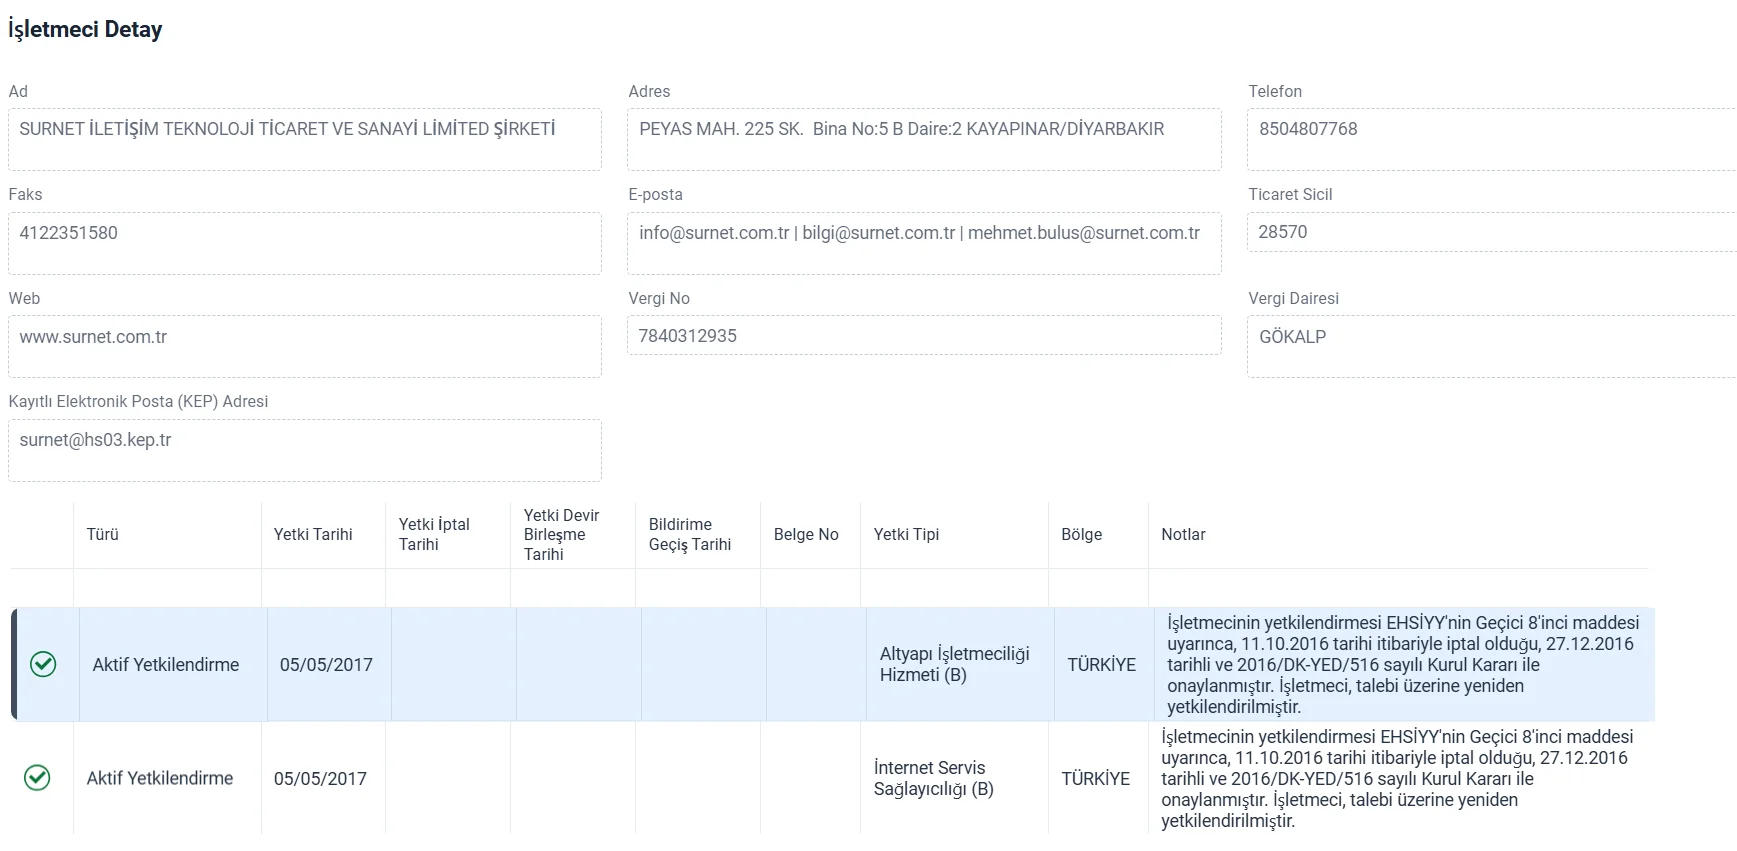Click the Yetki Tarihi column header

(x=313, y=534)
